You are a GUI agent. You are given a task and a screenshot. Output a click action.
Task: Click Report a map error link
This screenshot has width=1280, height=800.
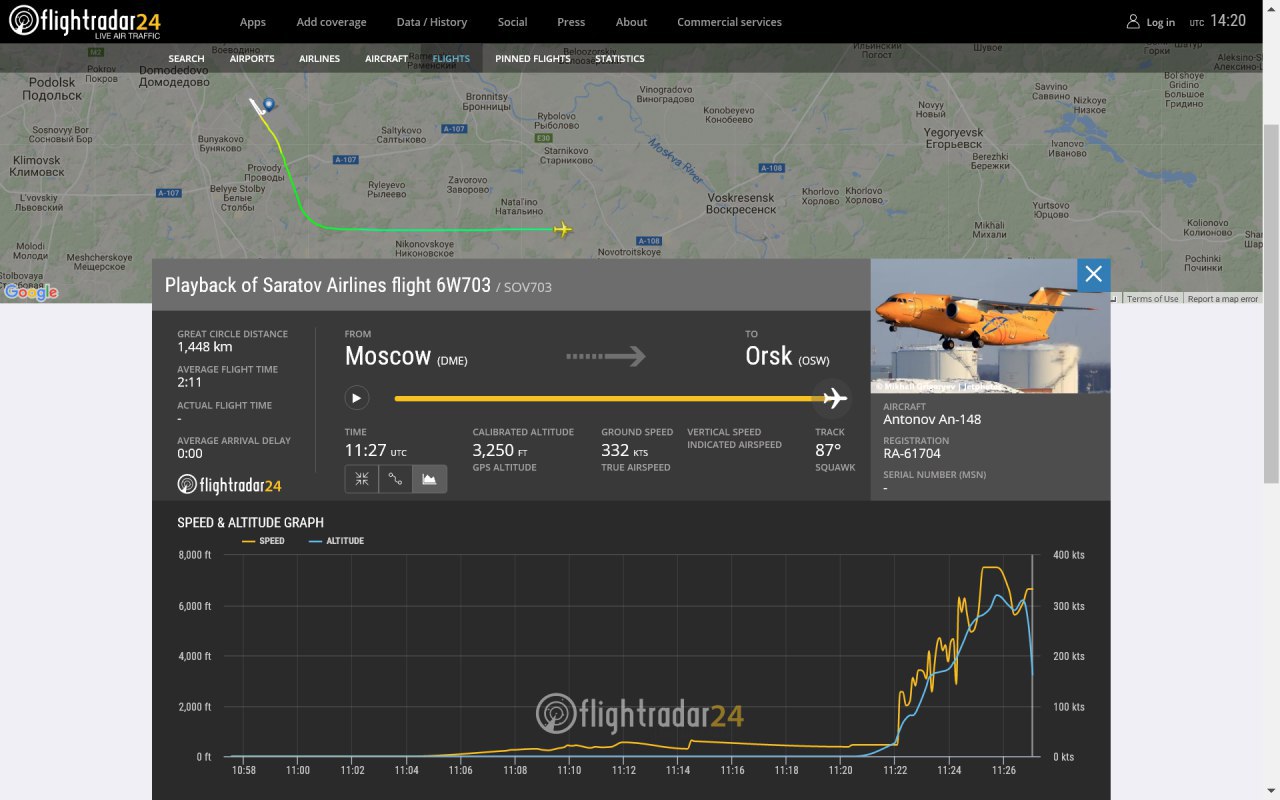[1223, 299]
